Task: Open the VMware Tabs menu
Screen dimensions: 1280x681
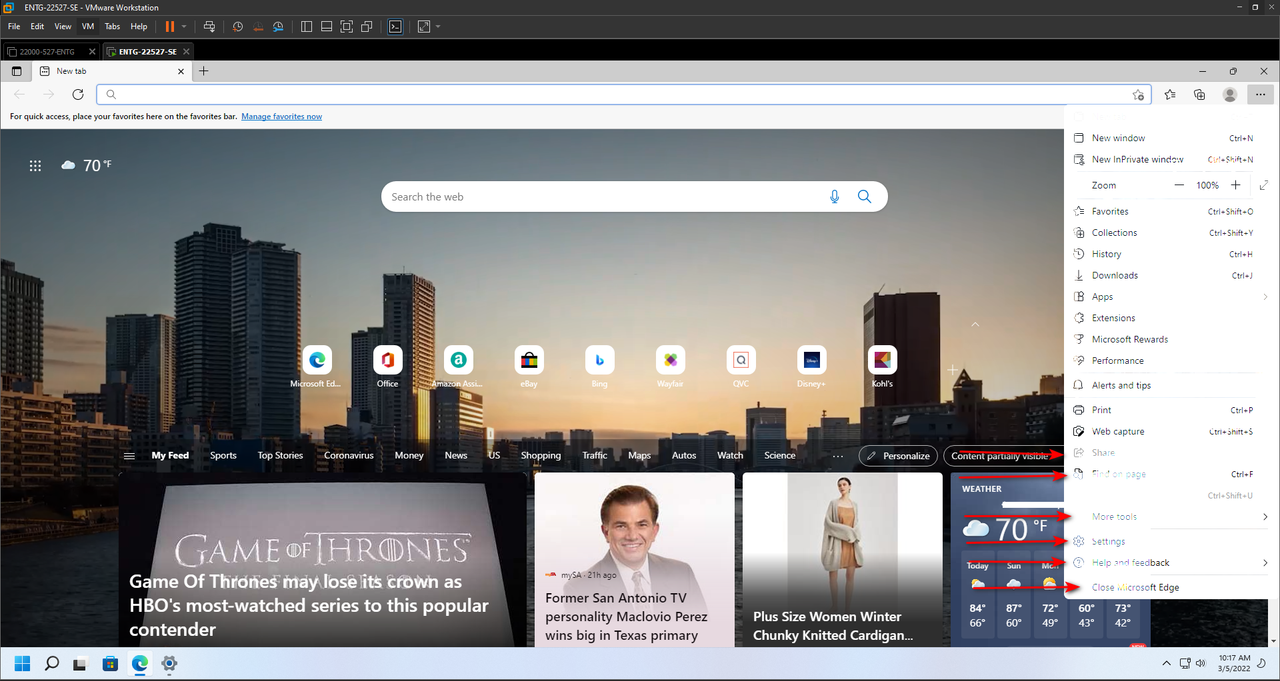Action: pos(112,26)
